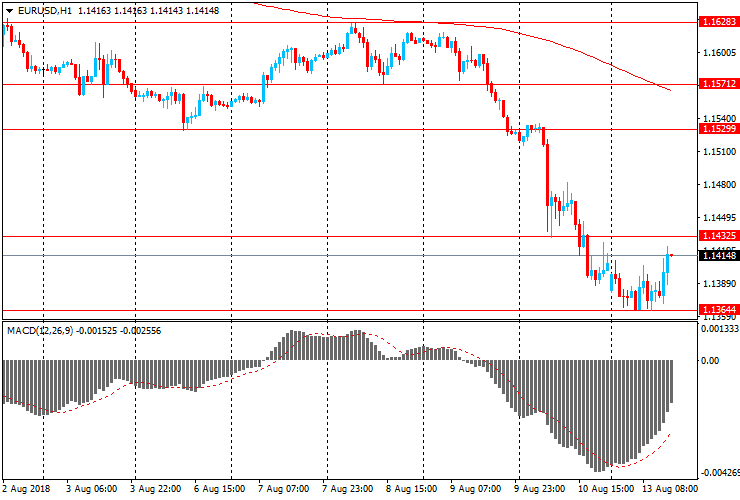Click the MACD(12,26,9) indicator label
740x500 pixels.
40,331
